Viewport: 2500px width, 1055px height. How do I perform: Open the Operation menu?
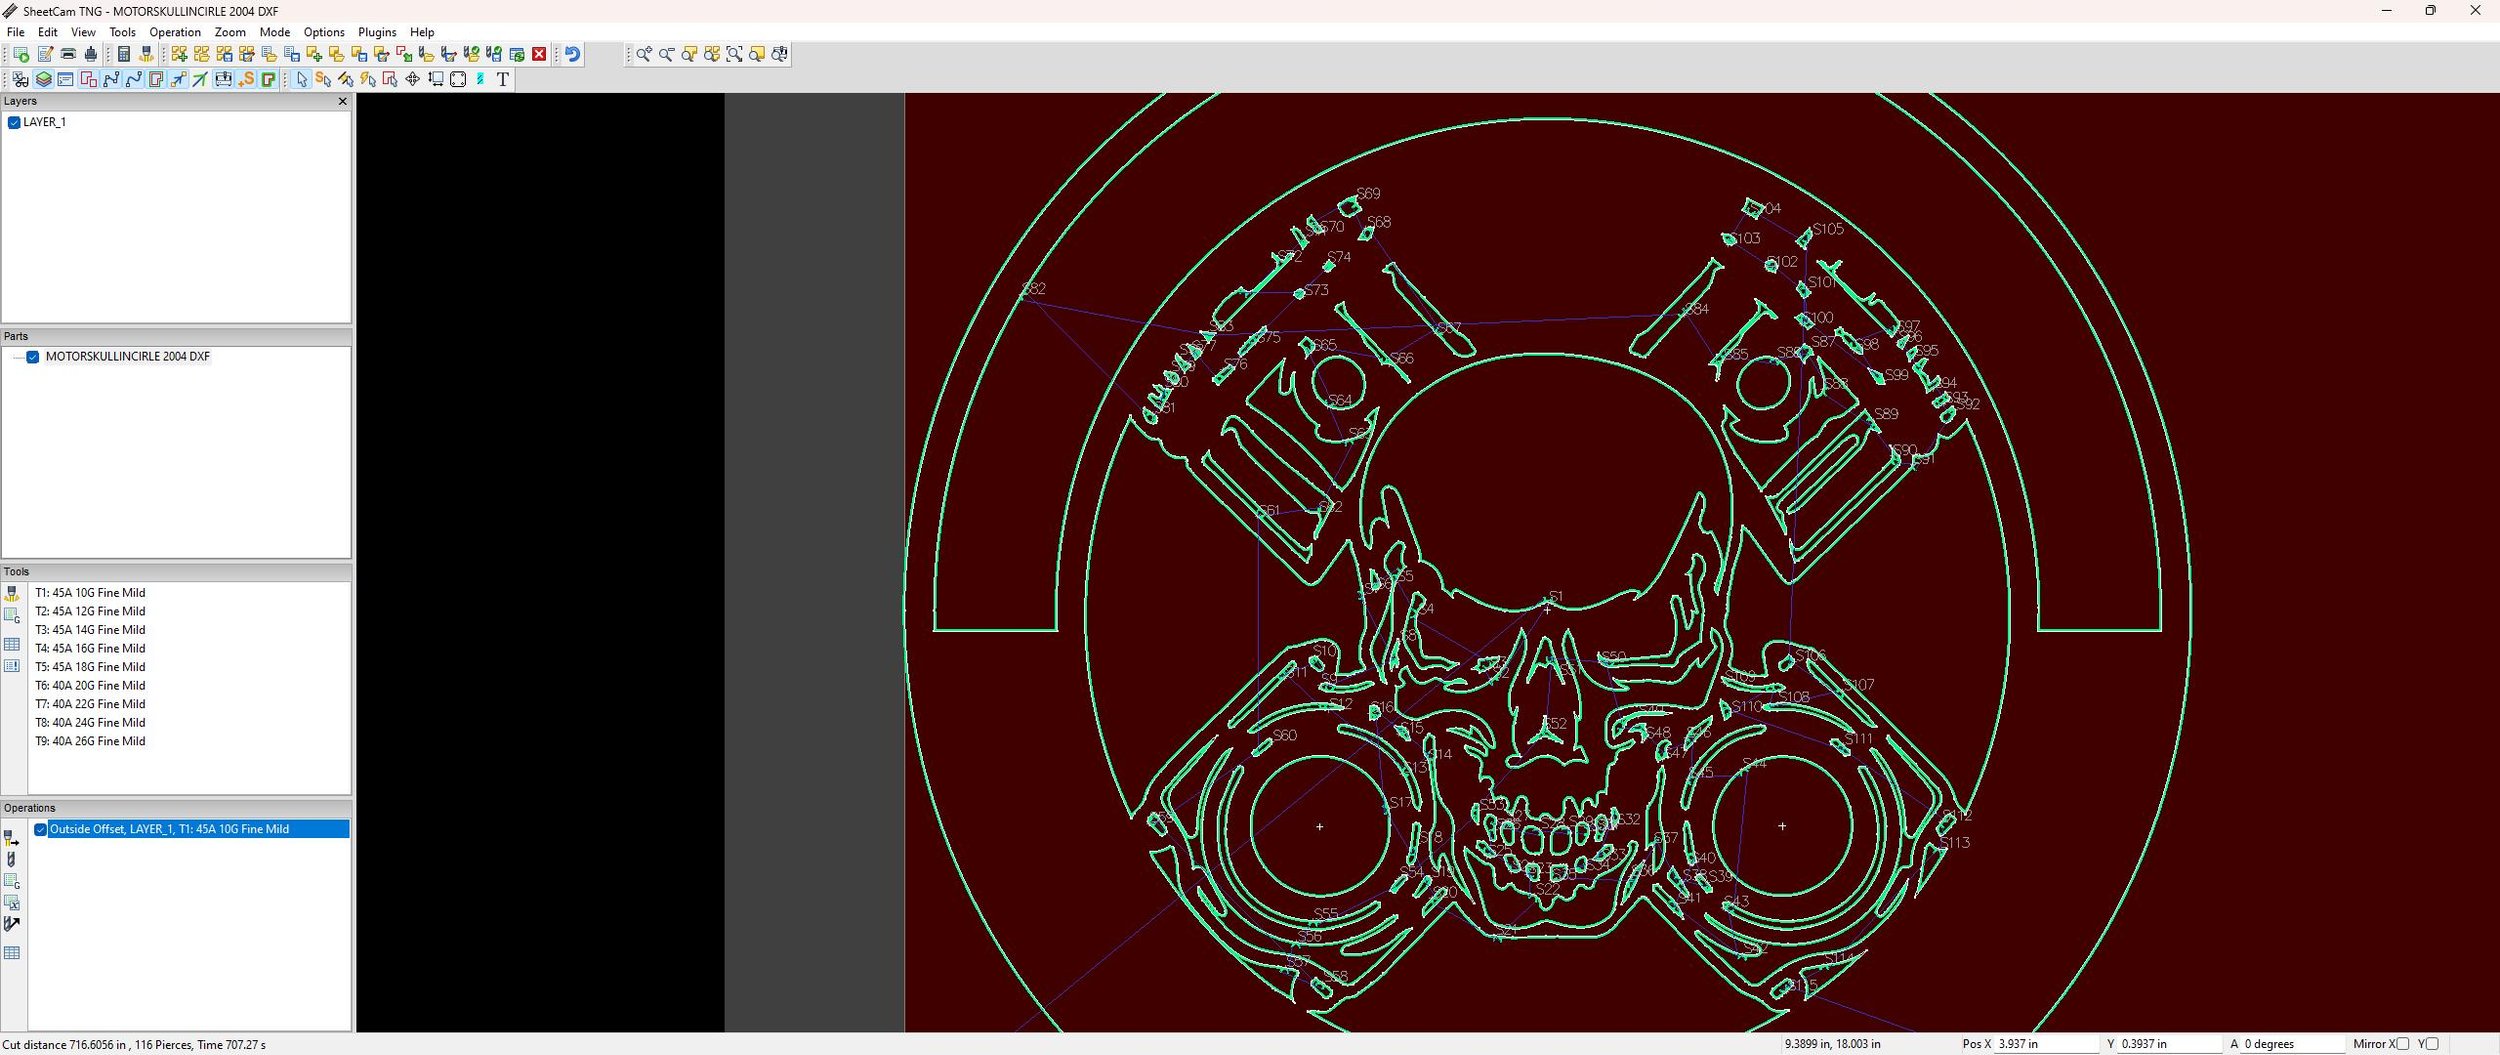[x=175, y=32]
